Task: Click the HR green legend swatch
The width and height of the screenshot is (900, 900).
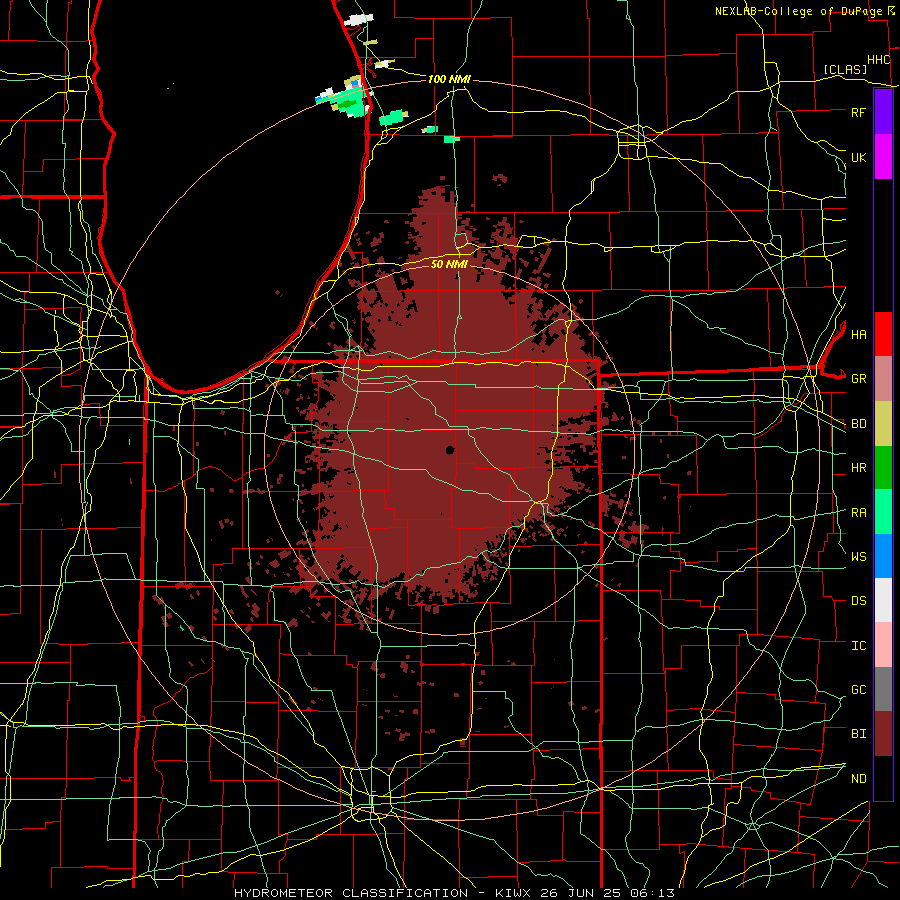Action: click(883, 467)
